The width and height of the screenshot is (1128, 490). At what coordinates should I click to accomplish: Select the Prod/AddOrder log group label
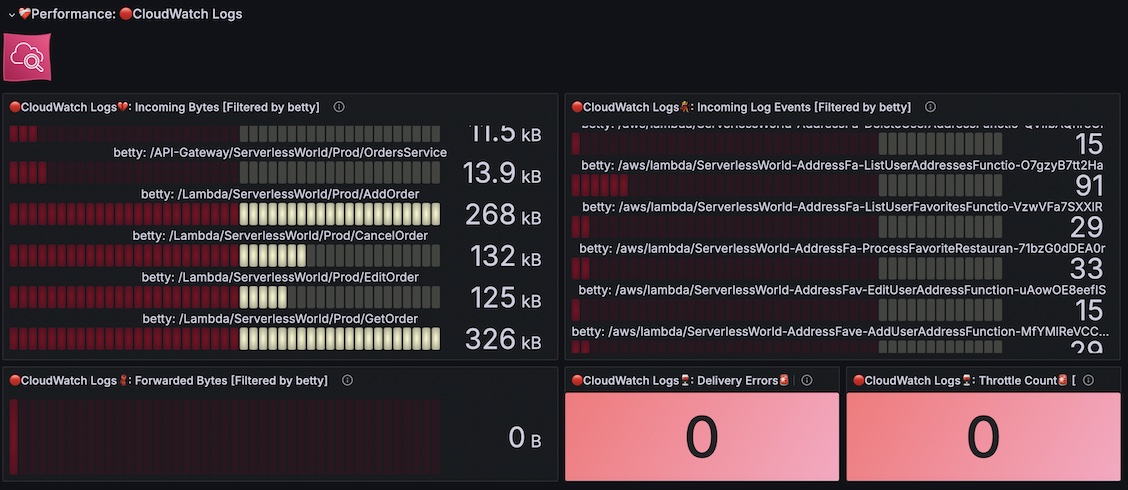pyautogui.click(x=281, y=194)
